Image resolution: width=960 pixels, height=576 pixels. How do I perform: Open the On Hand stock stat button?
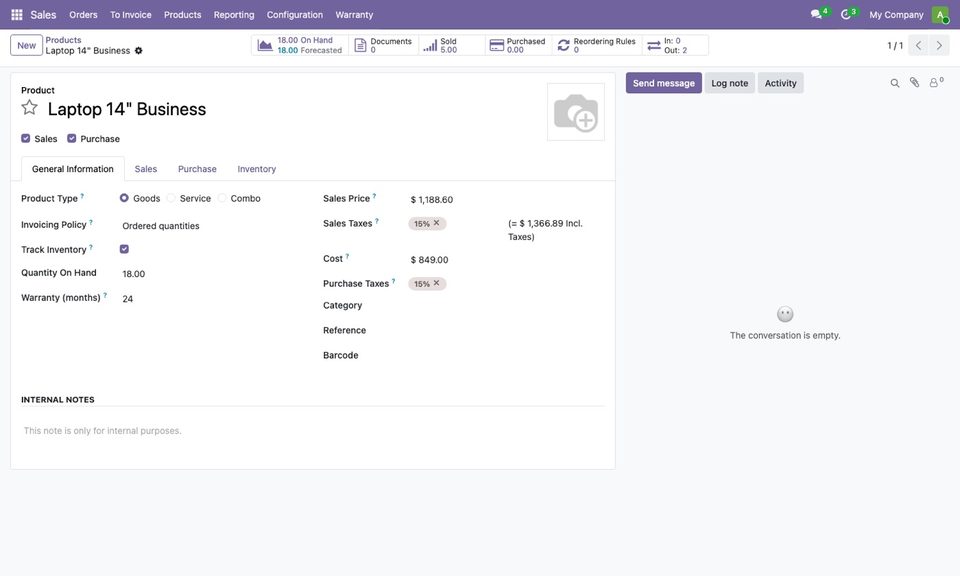(x=300, y=45)
